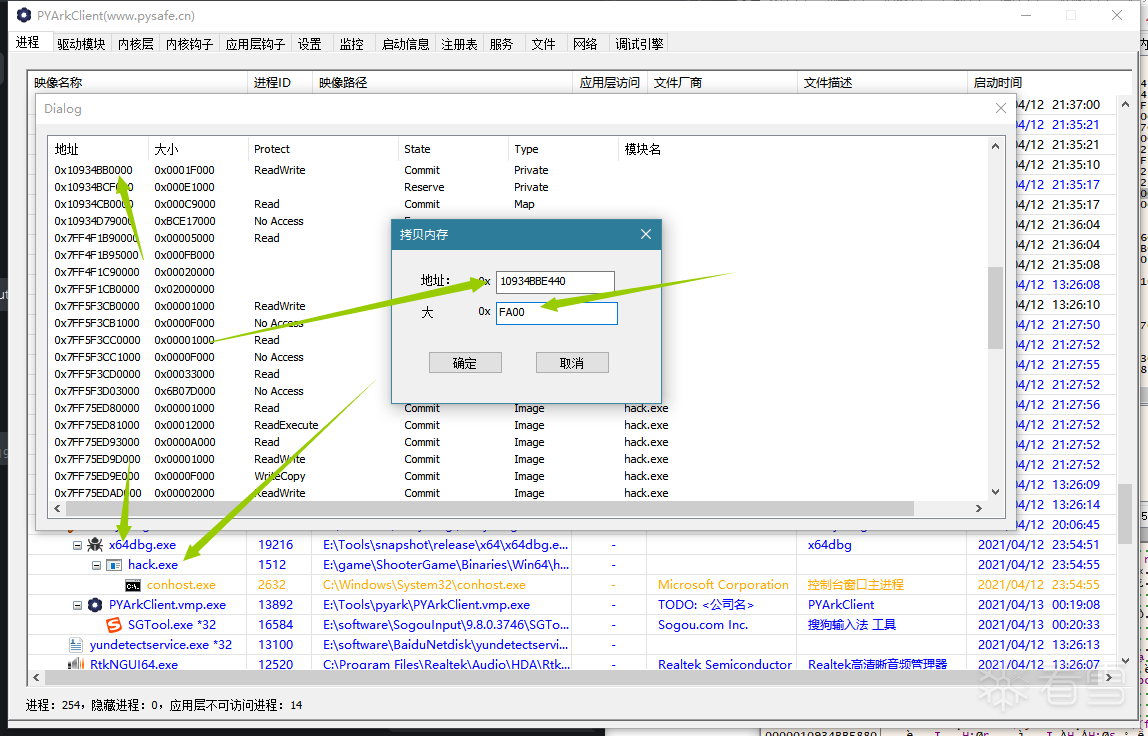Open the 内核层 tab
Image resolution: width=1148 pixels, height=736 pixels.
coord(136,44)
